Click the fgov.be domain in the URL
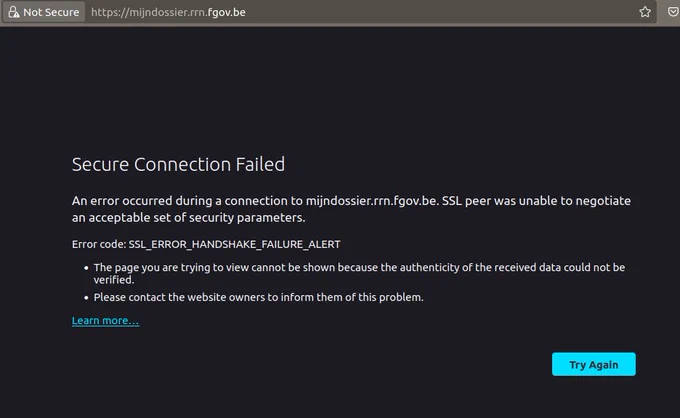Image resolution: width=680 pixels, height=418 pixels. pyautogui.click(x=226, y=12)
